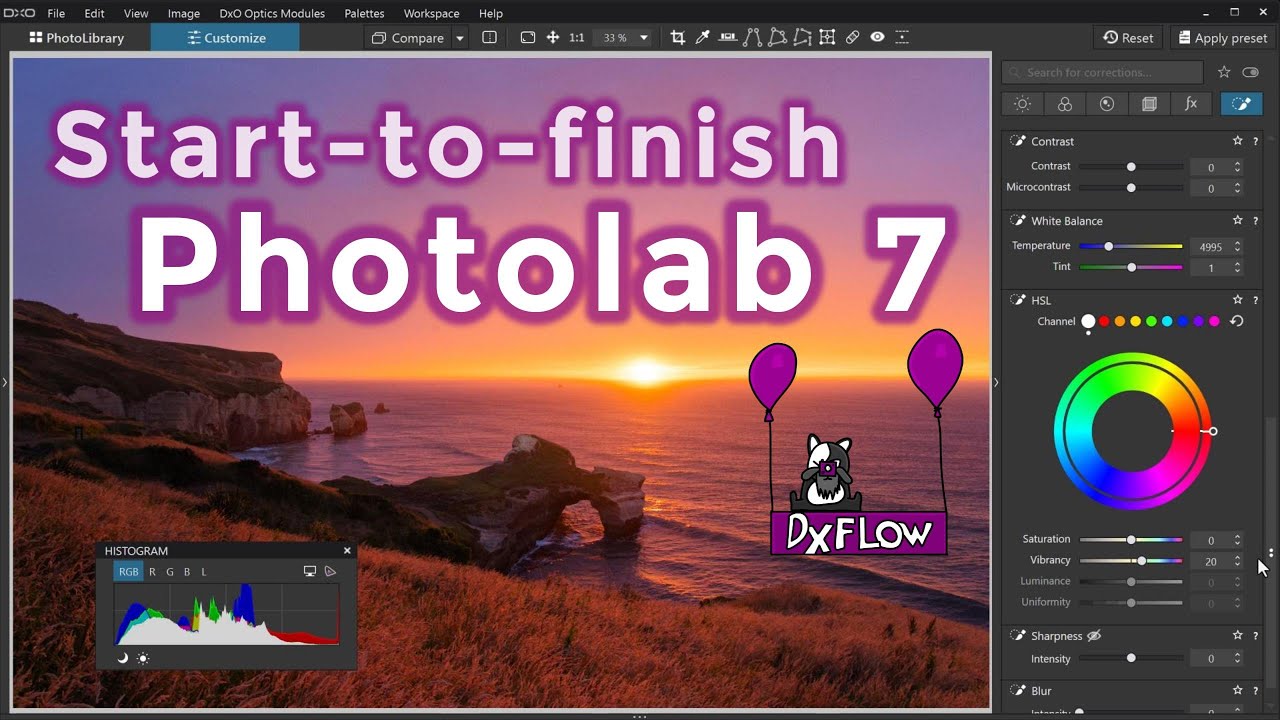Activate the Move/pan hand tool
This screenshot has height=720, width=1280.
(x=552, y=38)
